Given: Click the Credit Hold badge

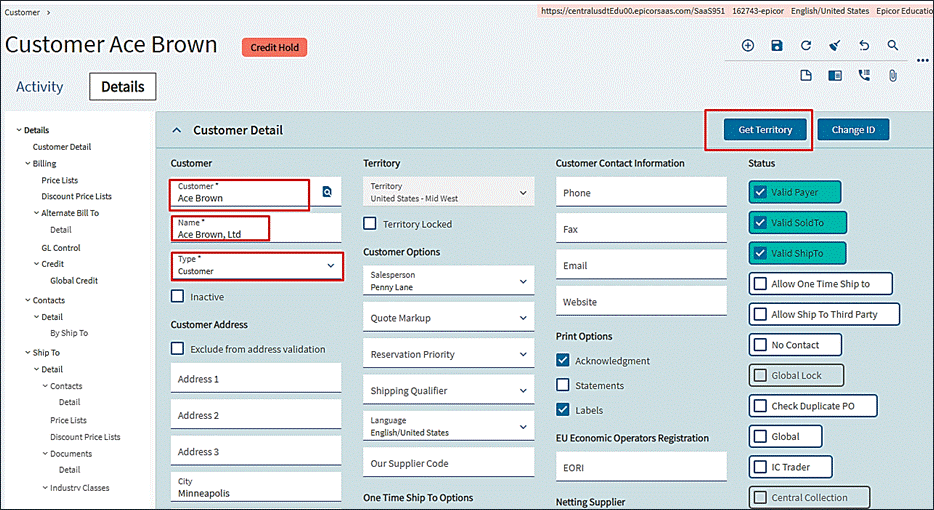Looking at the screenshot, I should pos(274,47).
